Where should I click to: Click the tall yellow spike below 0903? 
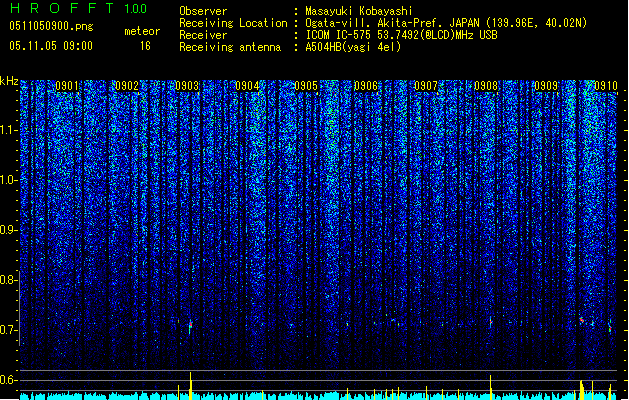(x=191, y=386)
